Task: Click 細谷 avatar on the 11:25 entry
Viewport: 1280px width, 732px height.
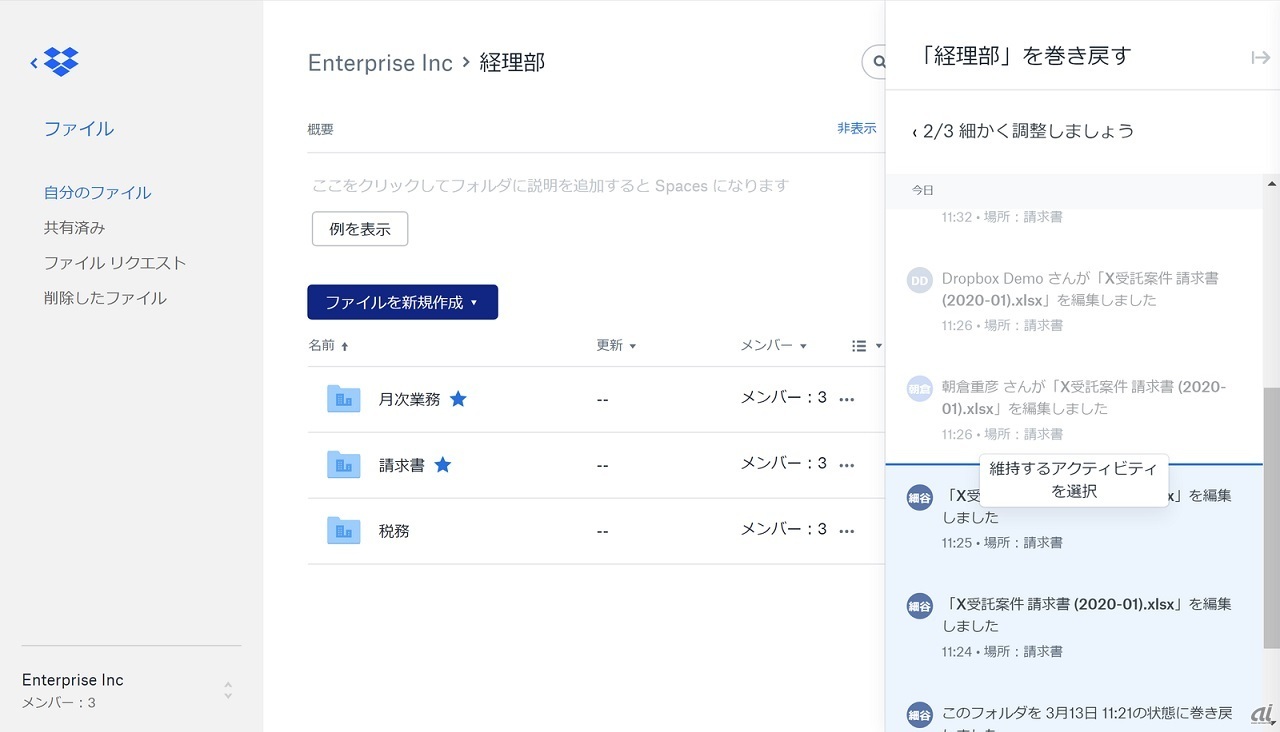Action: tap(920, 497)
